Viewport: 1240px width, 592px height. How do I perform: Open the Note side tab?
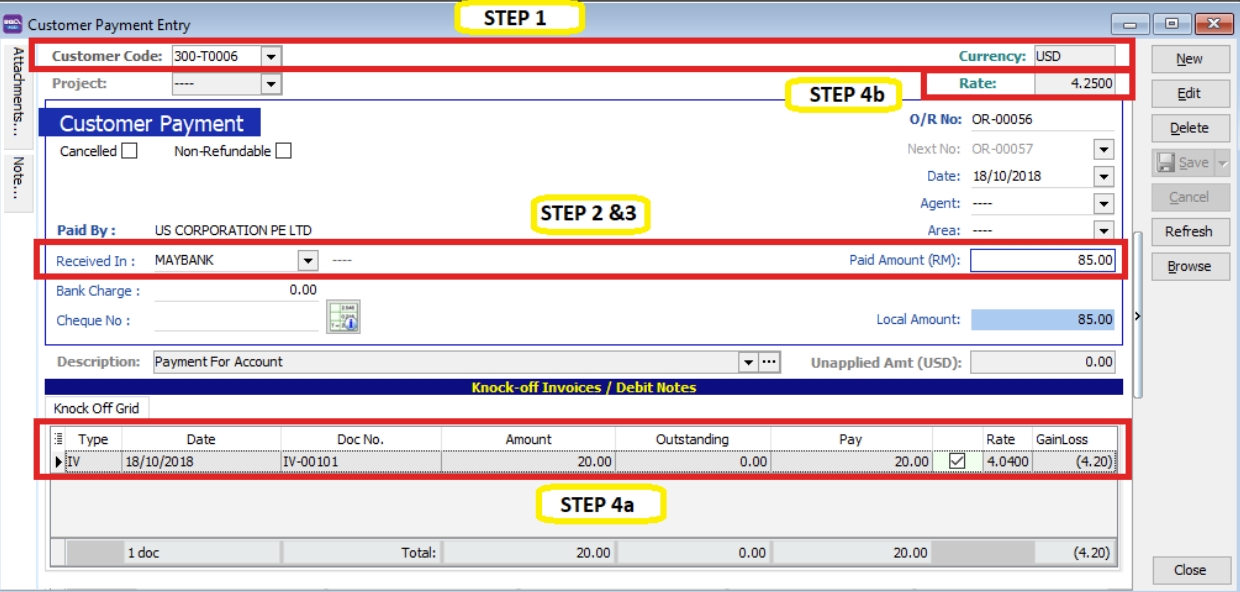[18, 177]
